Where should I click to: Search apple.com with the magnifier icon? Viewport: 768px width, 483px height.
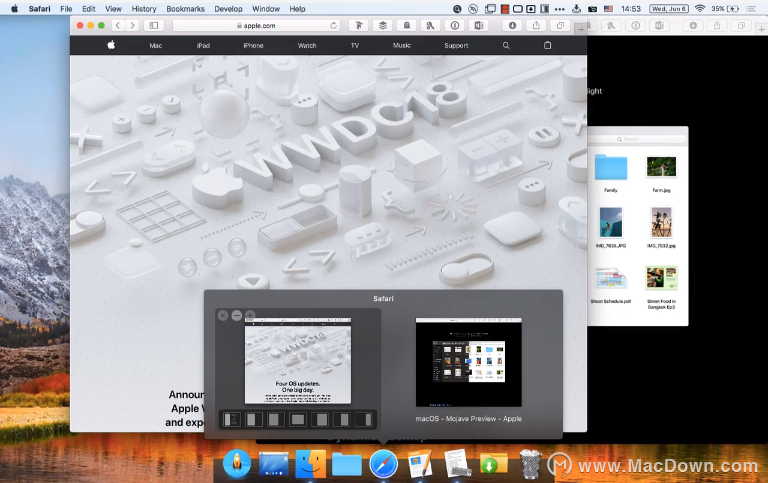[506, 46]
